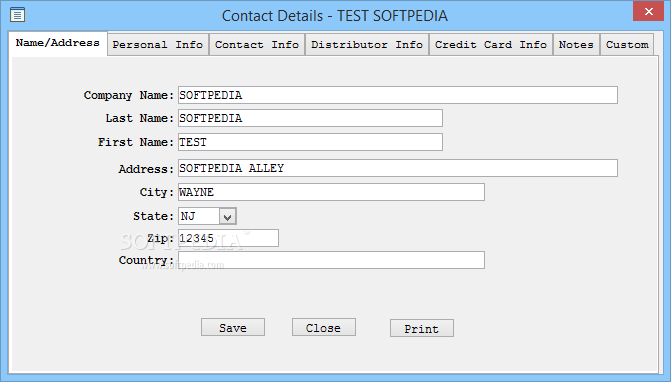Click the State label
This screenshot has width=671, height=382.
pyautogui.click(x=153, y=216)
